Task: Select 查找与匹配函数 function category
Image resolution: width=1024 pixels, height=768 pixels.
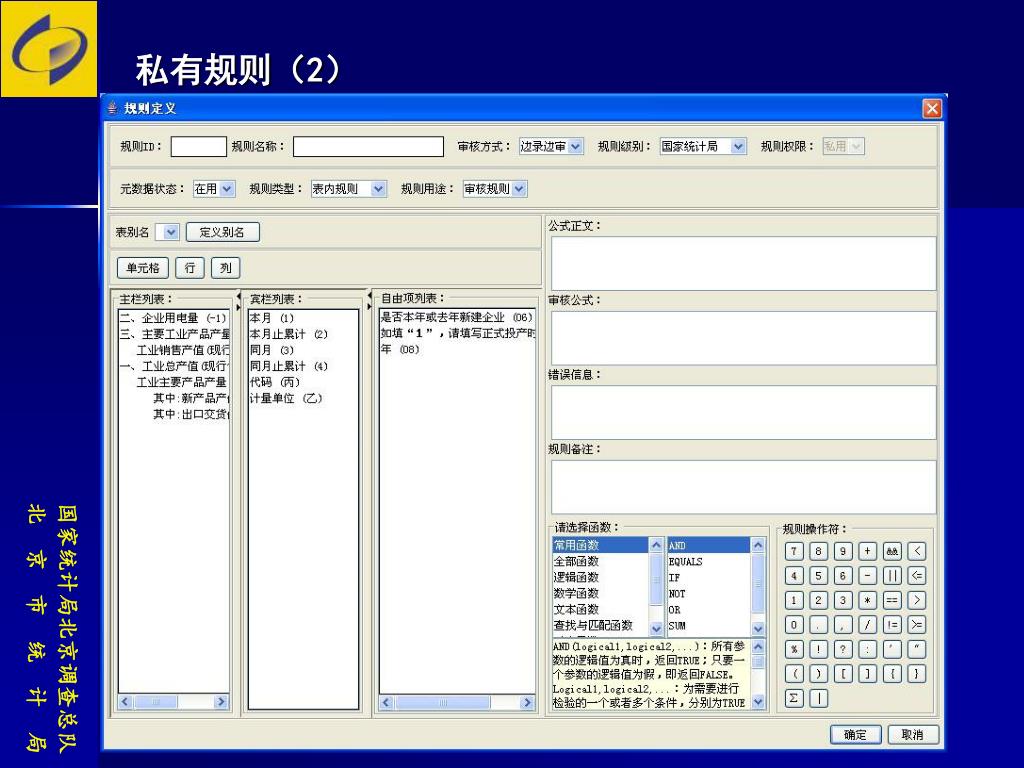Action: pyautogui.click(x=601, y=625)
